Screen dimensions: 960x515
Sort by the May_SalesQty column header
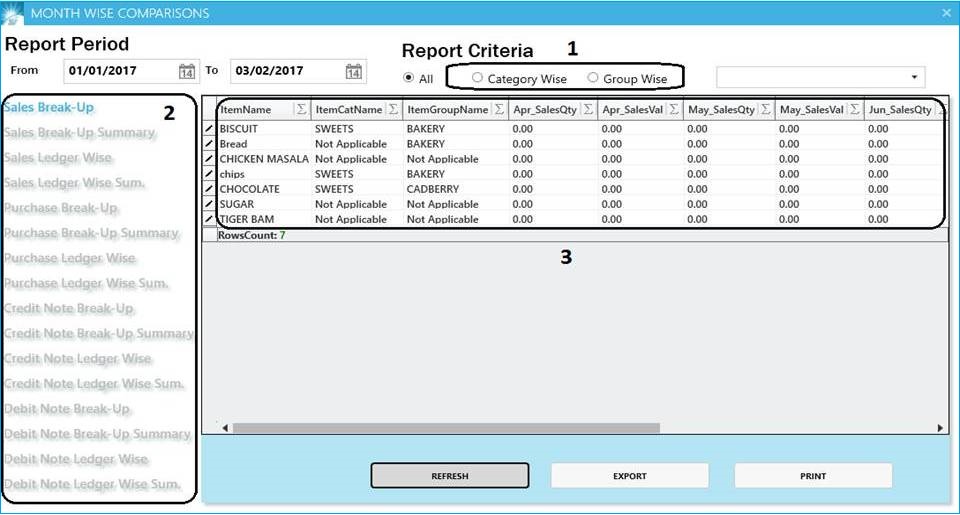pos(721,110)
